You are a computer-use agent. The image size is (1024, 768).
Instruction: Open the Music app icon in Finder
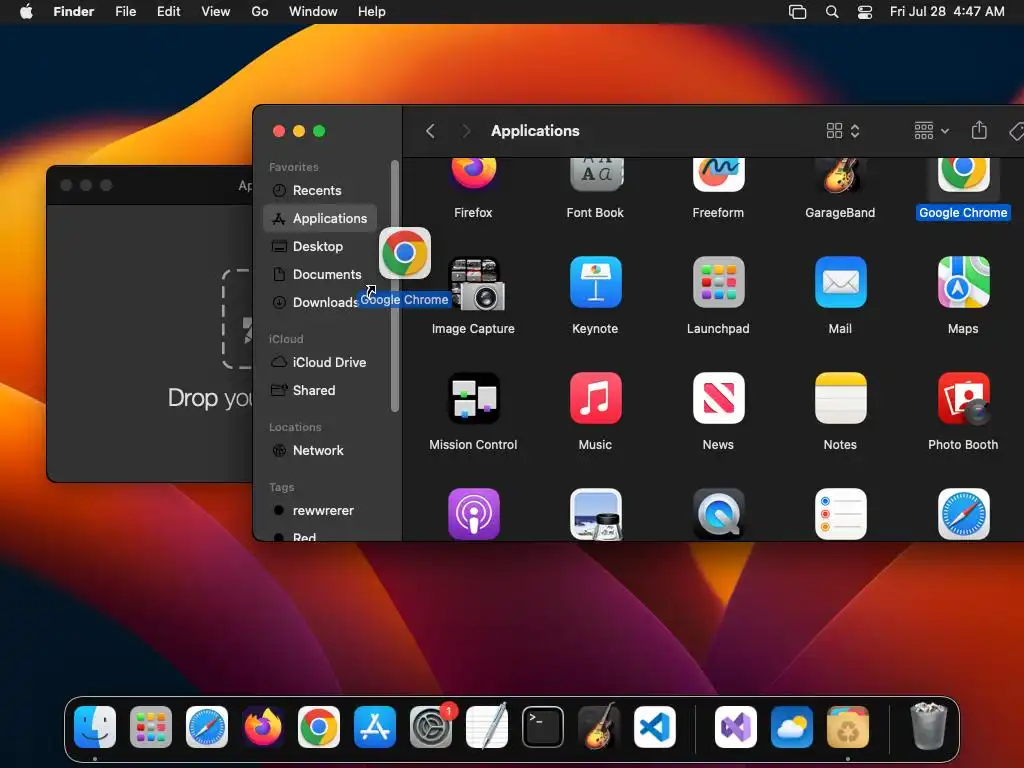(596, 398)
